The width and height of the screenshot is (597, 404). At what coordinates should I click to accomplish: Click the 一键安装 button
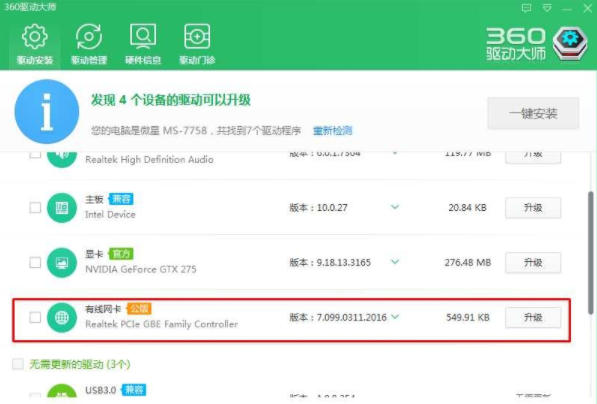533,113
